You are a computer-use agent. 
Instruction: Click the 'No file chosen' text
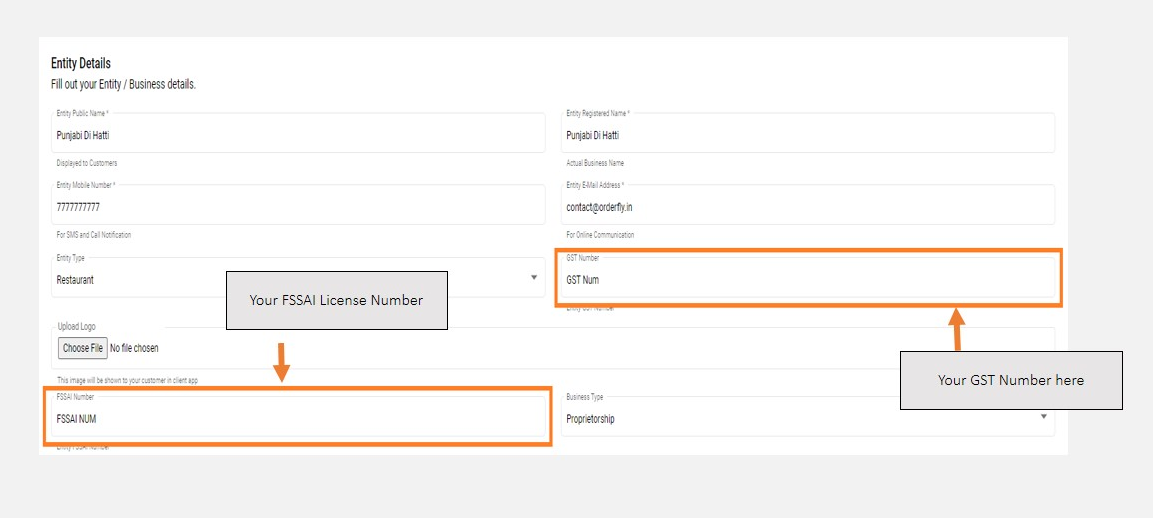pyautogui.click(x=134, y=348)
